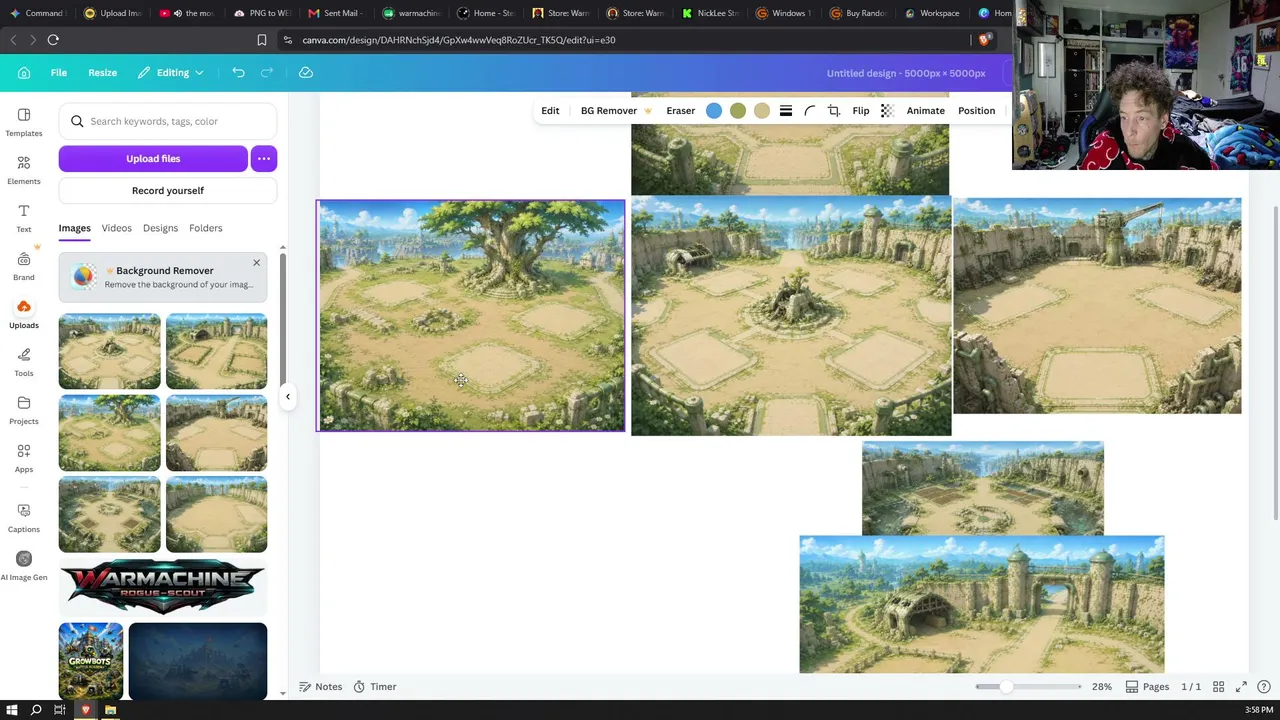
Task: Open the Brand sidebar panel
Action: (x=24, y=266)
